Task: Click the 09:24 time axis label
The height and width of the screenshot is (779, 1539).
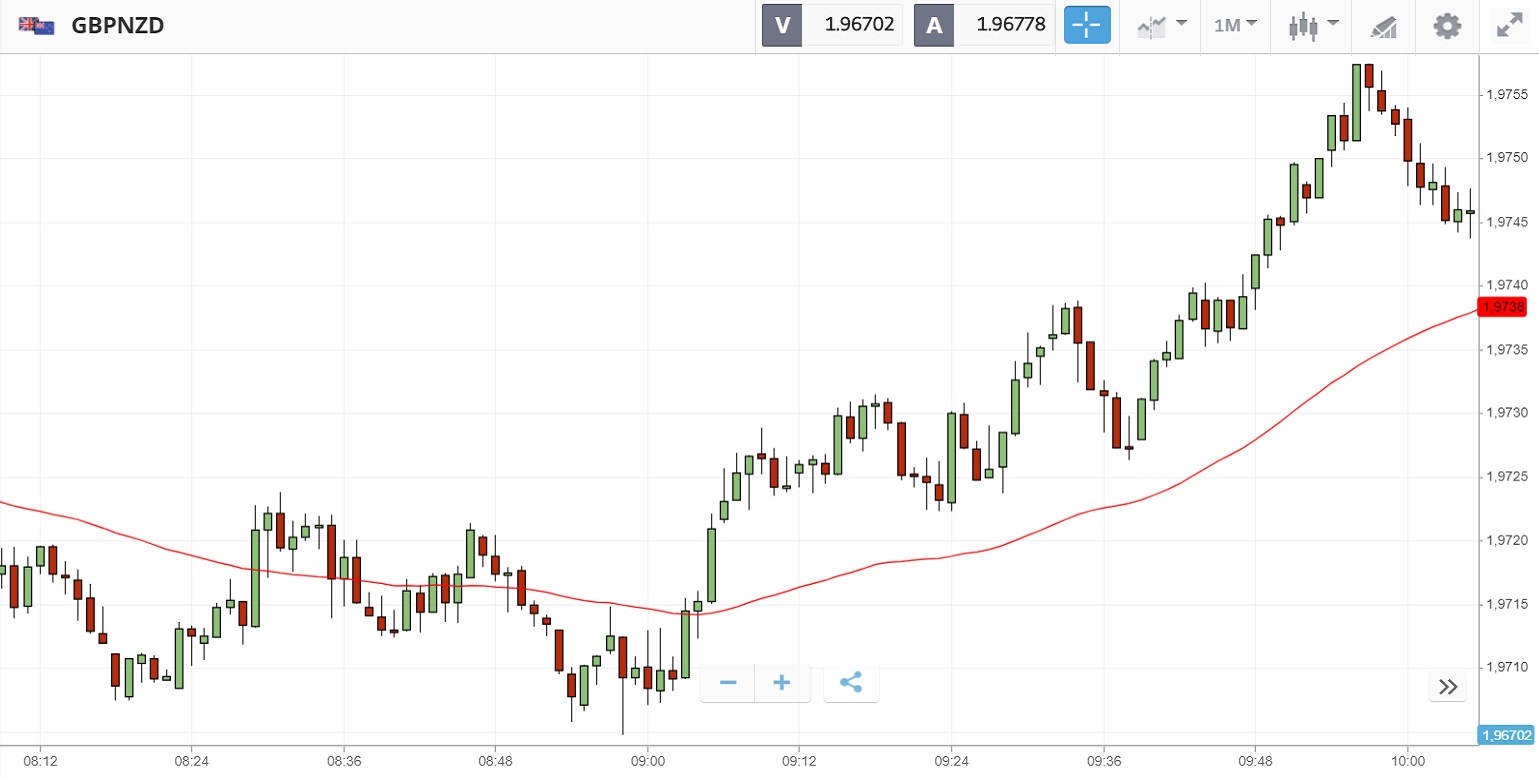Action: pos(952,761)
